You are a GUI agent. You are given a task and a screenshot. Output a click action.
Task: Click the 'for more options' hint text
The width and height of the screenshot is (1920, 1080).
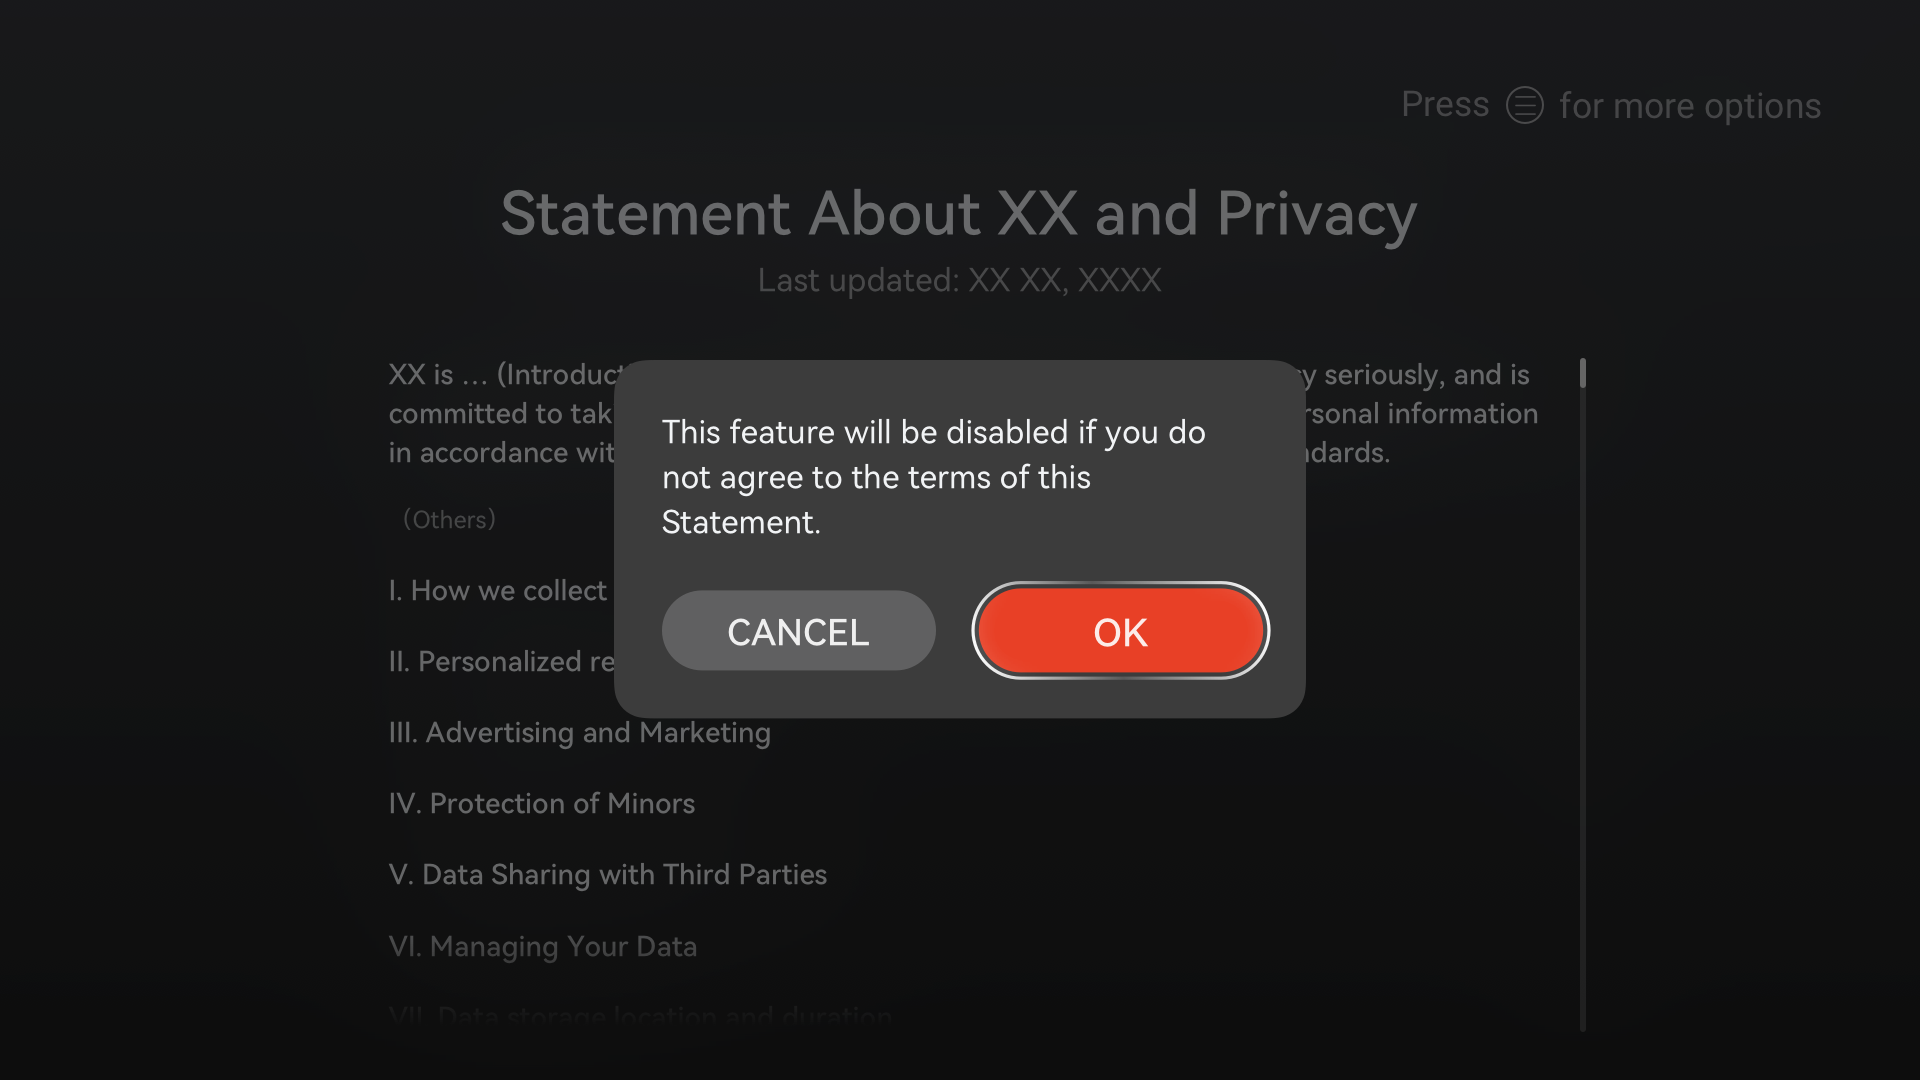1689,106
